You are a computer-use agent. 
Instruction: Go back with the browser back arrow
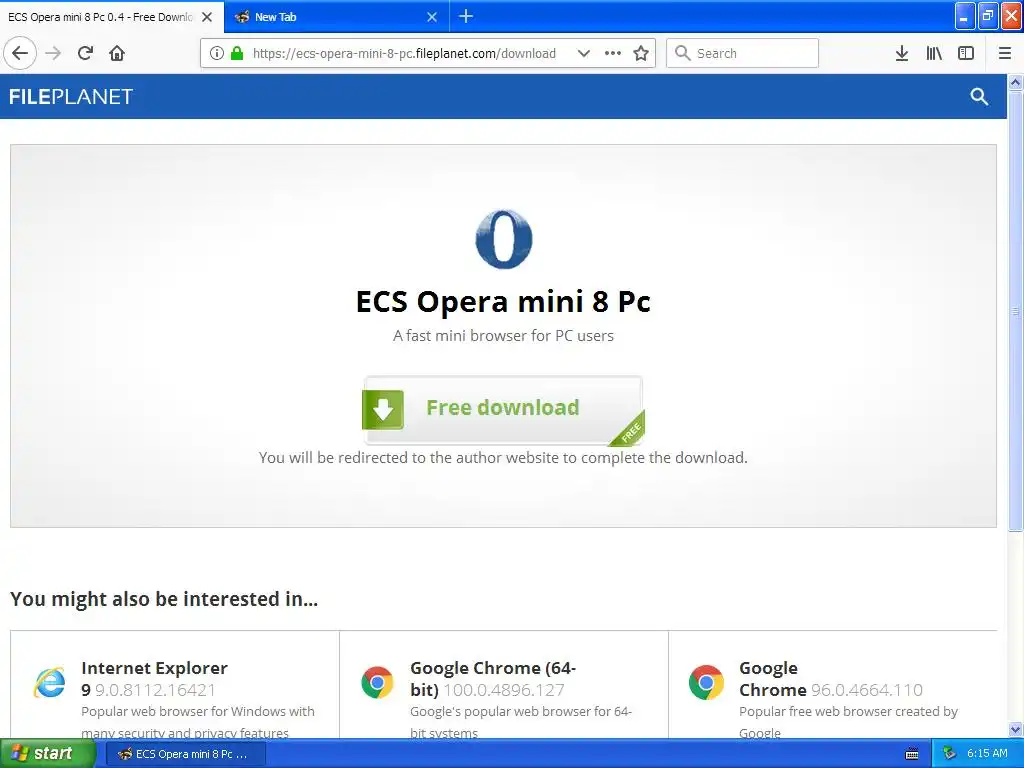click(20, 53)
